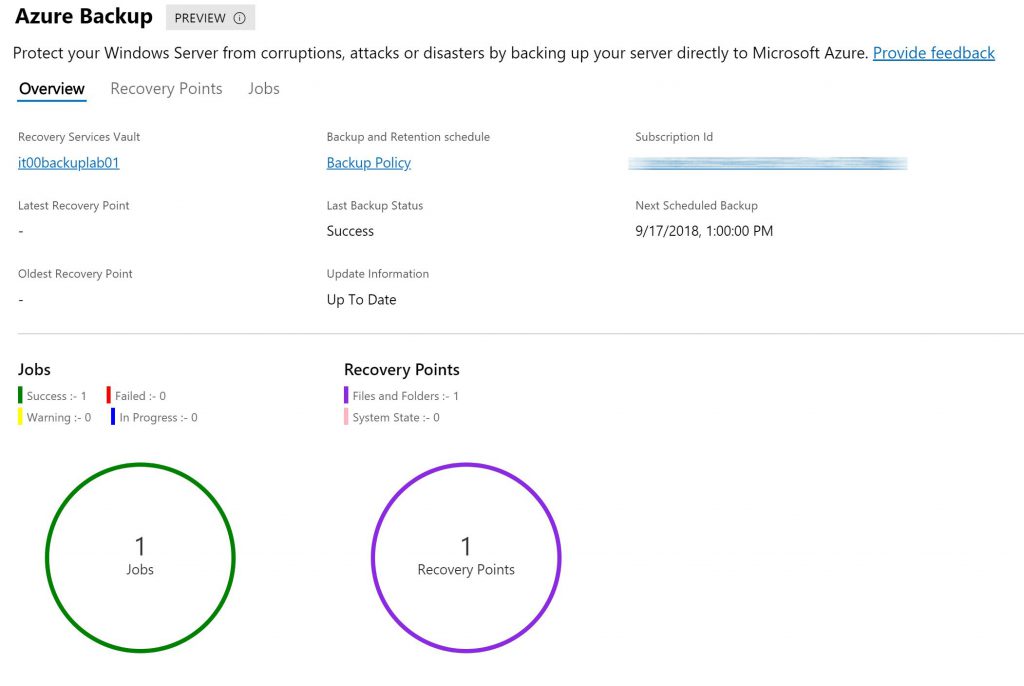Click the purple Files and Folders swatch
1024x686 pixels.
pos(346,395)
